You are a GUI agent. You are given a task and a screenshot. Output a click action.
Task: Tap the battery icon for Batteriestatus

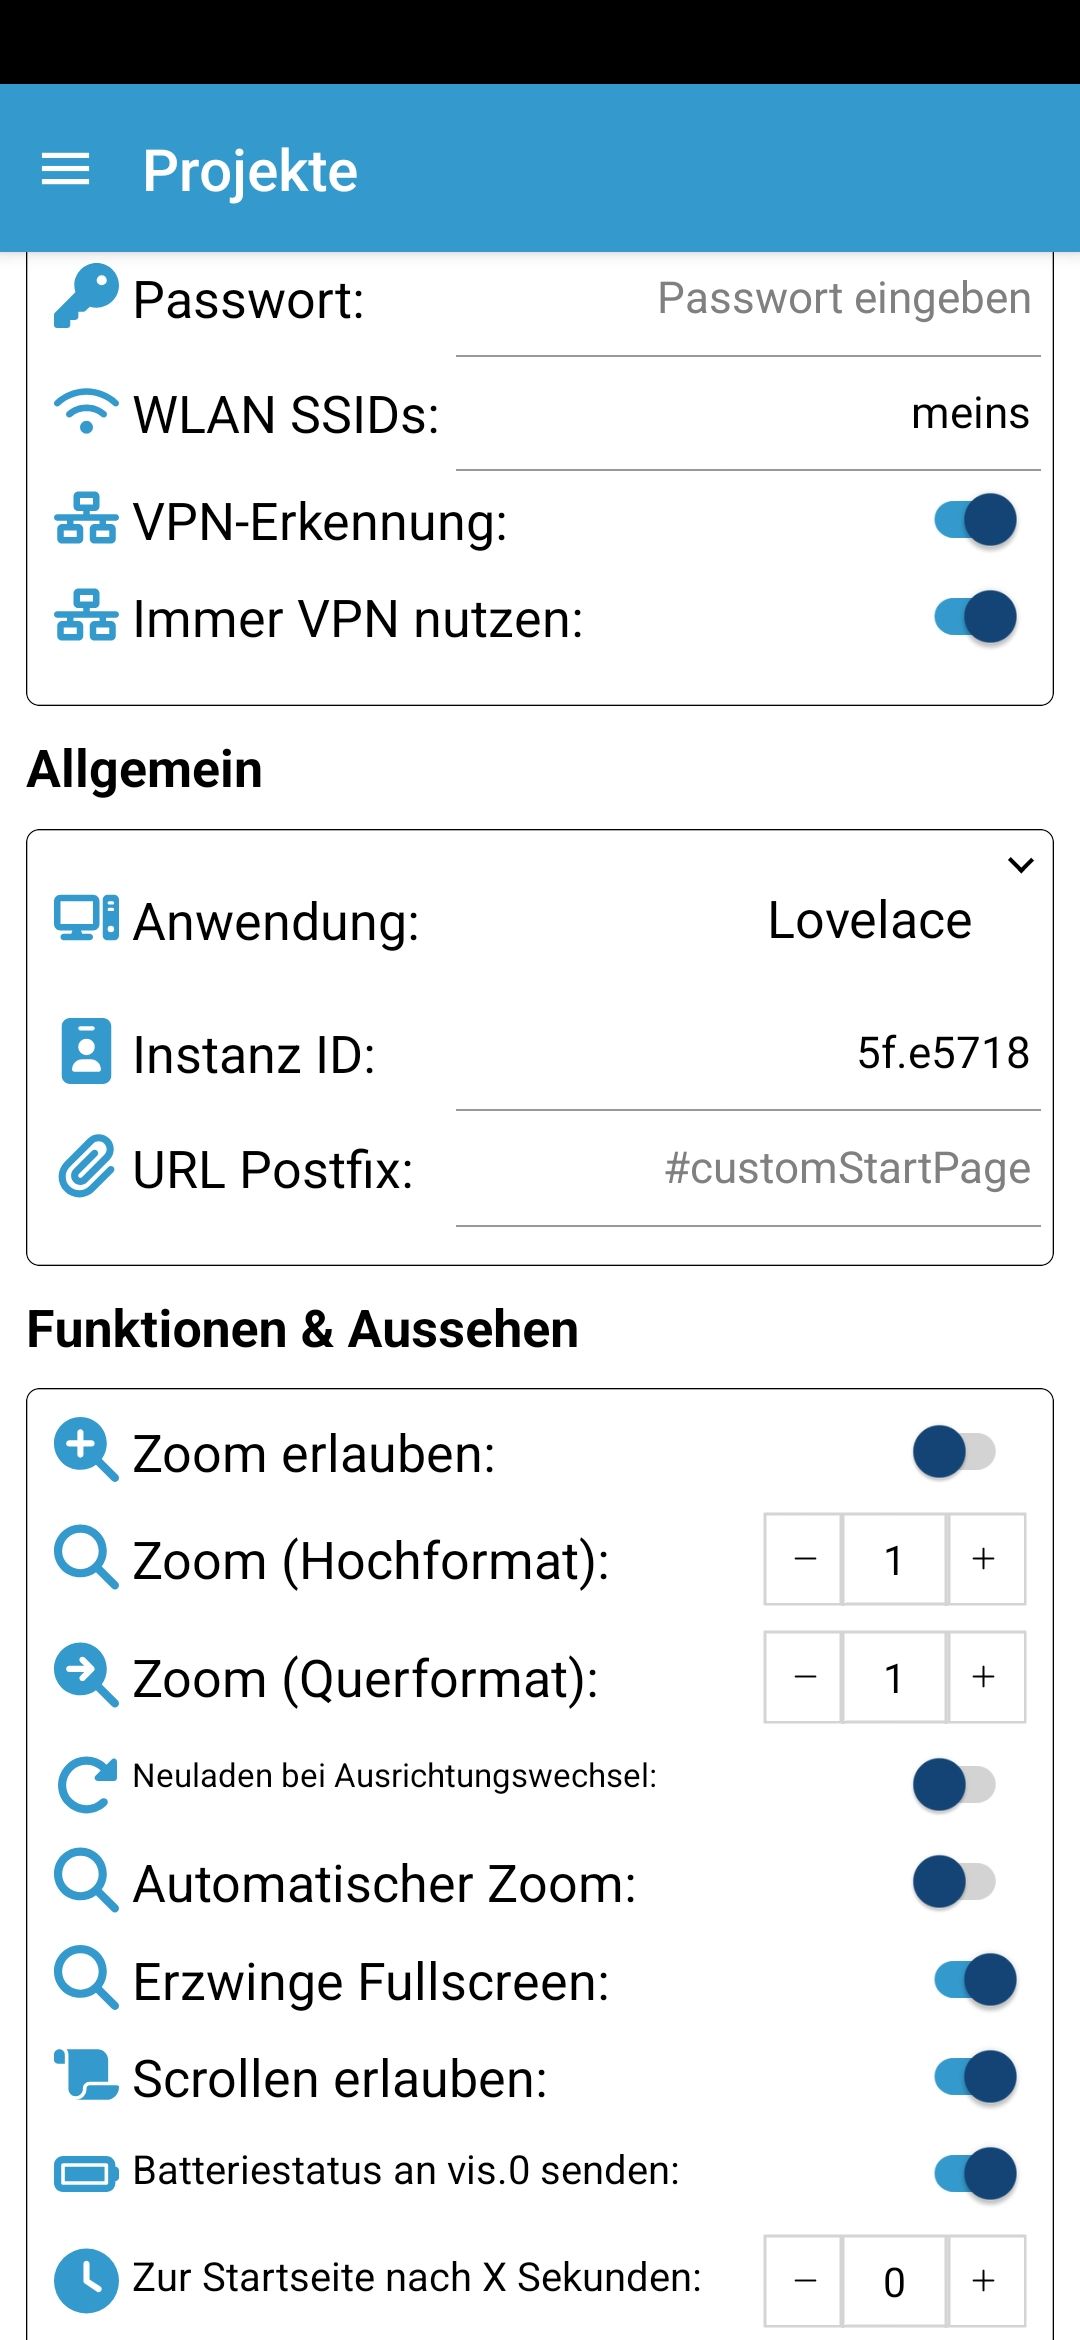(x=86, y=2174)
